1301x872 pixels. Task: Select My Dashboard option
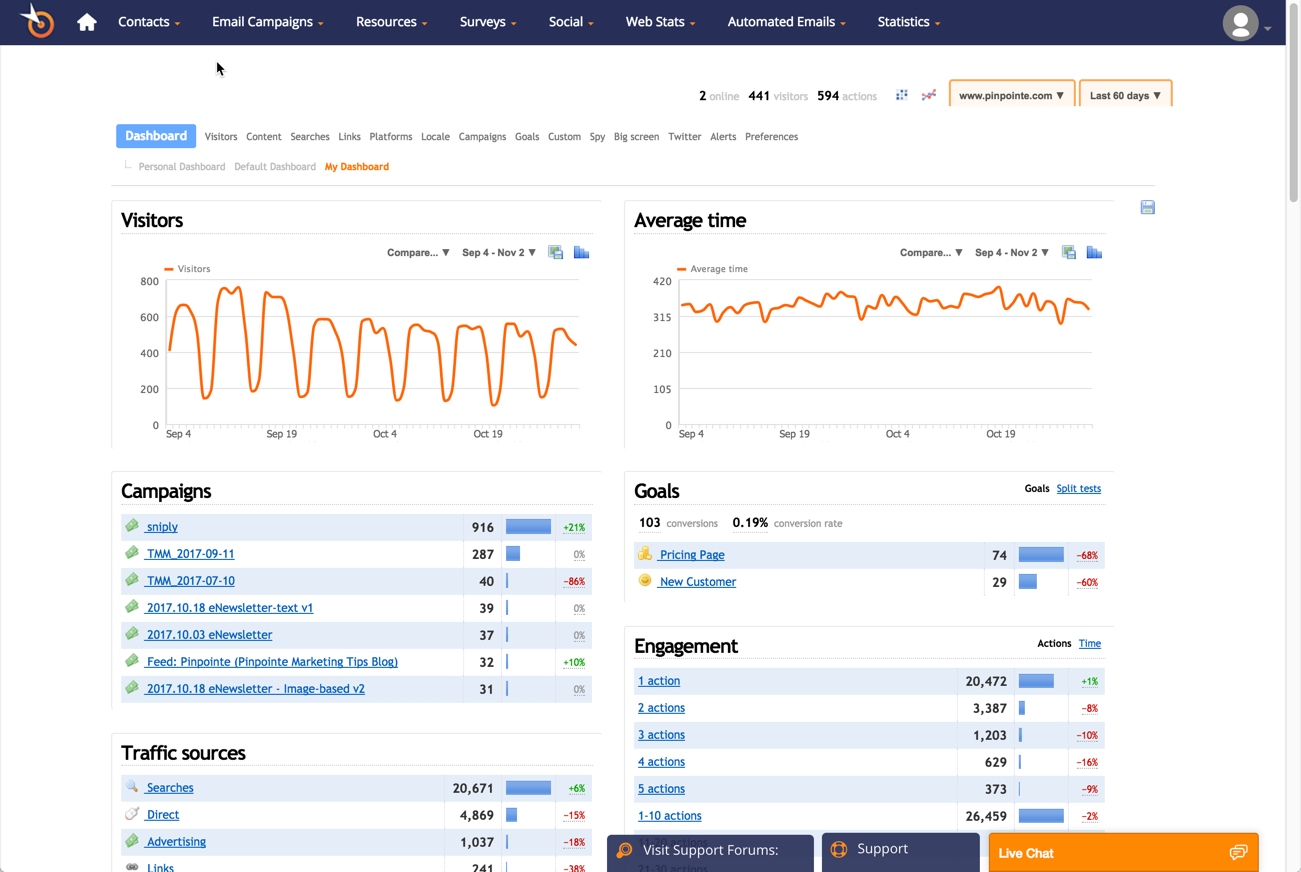357,167
